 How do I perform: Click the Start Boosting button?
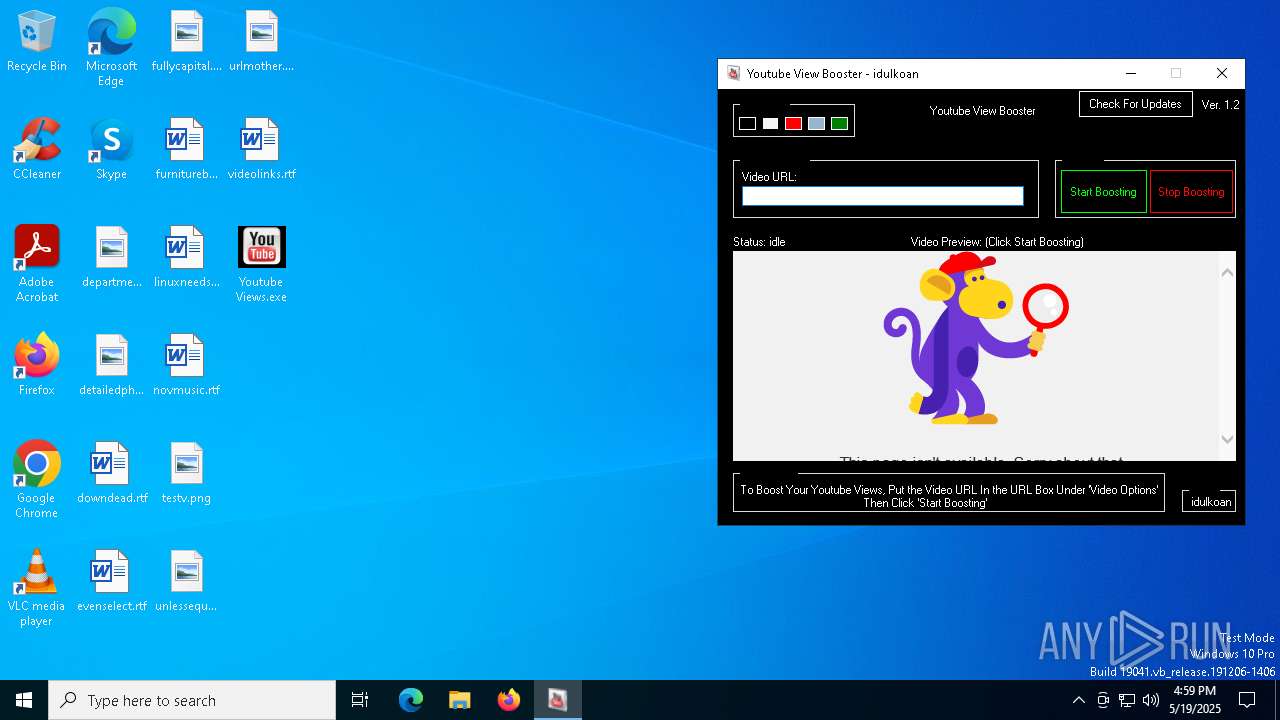coord(1103,192)
